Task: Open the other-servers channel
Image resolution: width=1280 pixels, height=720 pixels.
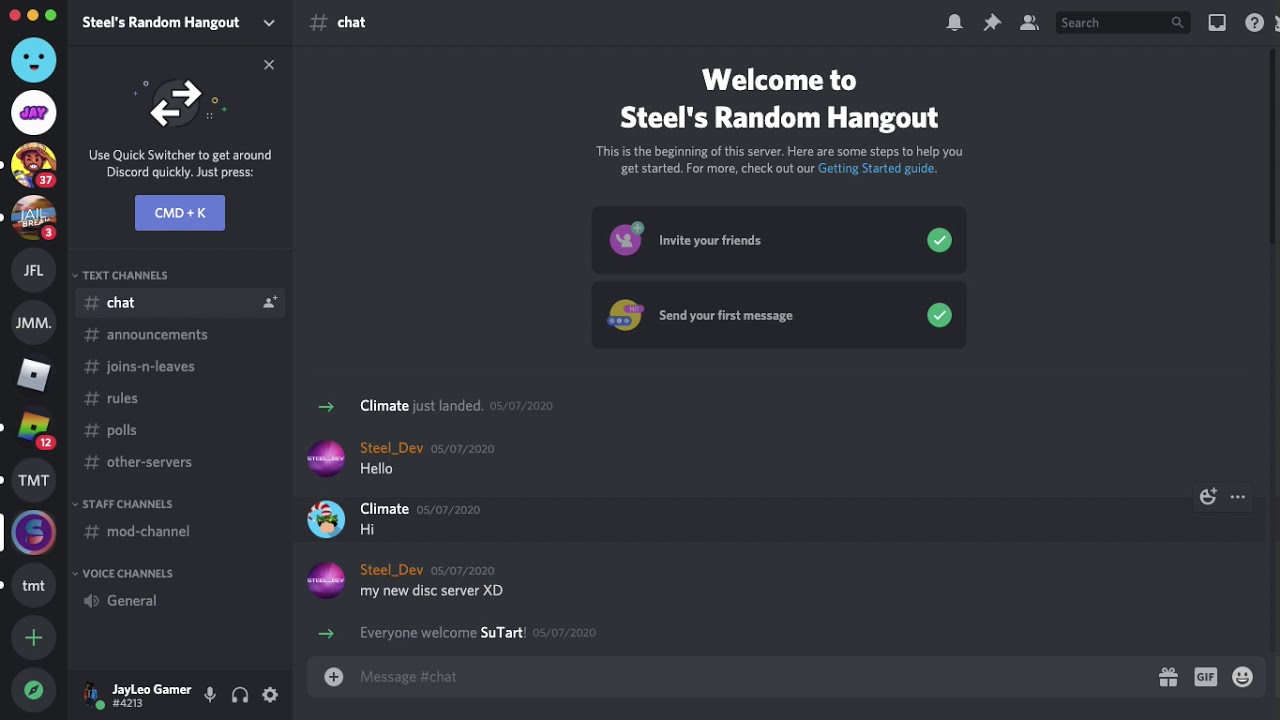Action: 180,462
